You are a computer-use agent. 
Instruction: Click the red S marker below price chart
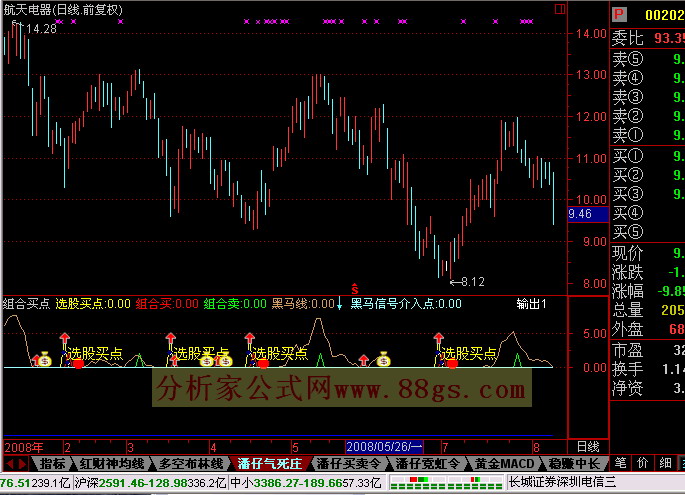pyautogui.click(x=355, y=288)
